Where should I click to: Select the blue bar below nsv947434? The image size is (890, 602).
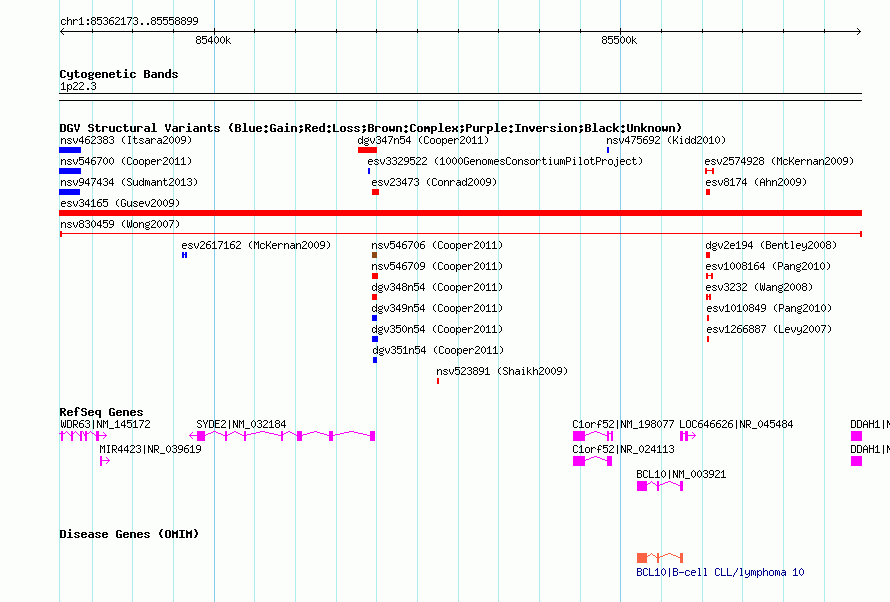pos(69,192)
